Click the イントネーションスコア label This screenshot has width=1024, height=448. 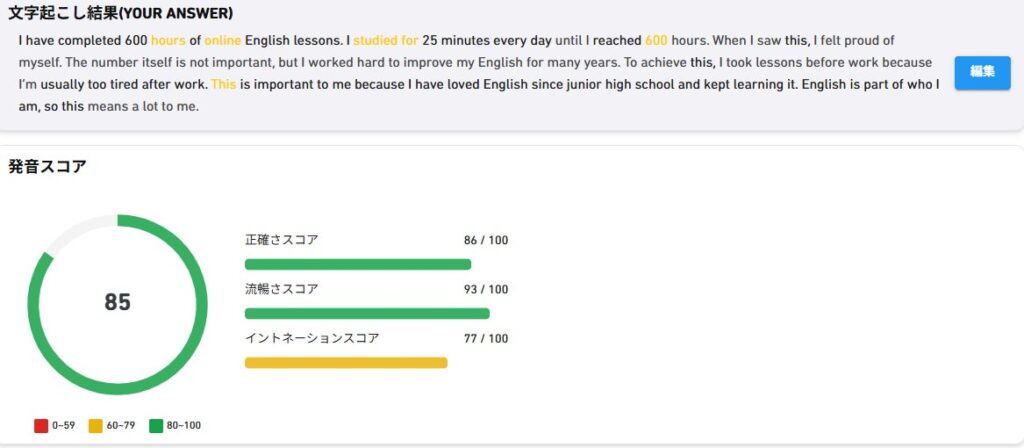312,338
